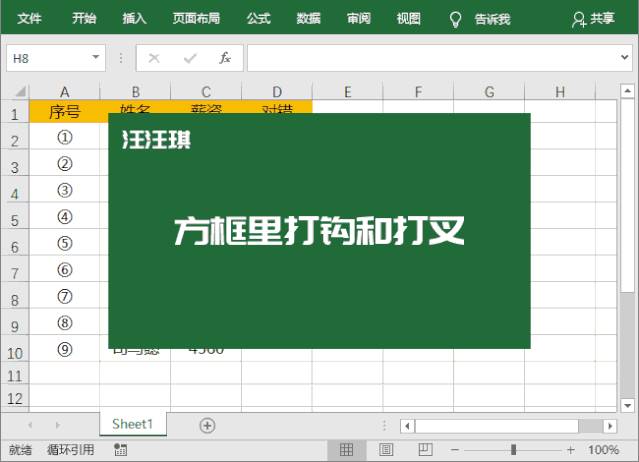639x462 pixels.
Task: Click the cell containing ②
Action: [64, 164]
